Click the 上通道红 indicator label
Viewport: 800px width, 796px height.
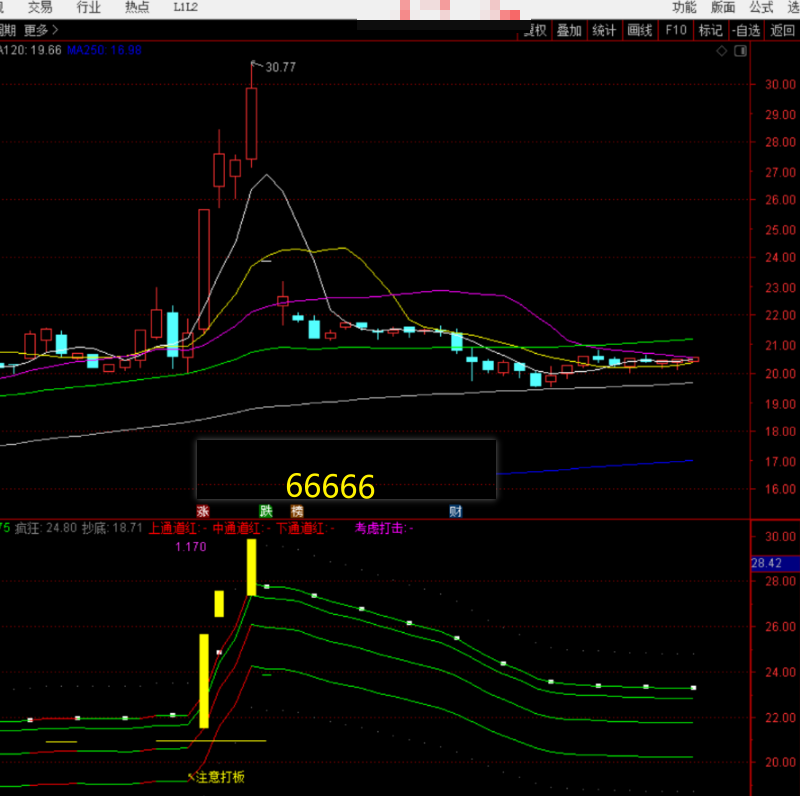178,529
